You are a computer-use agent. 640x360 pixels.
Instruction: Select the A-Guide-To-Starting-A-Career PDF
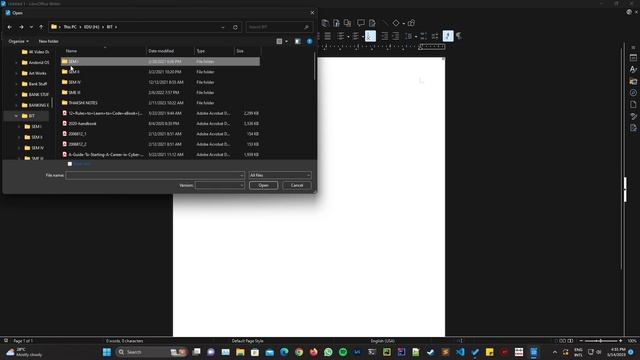pyautogui.click(x=160, y=155)
